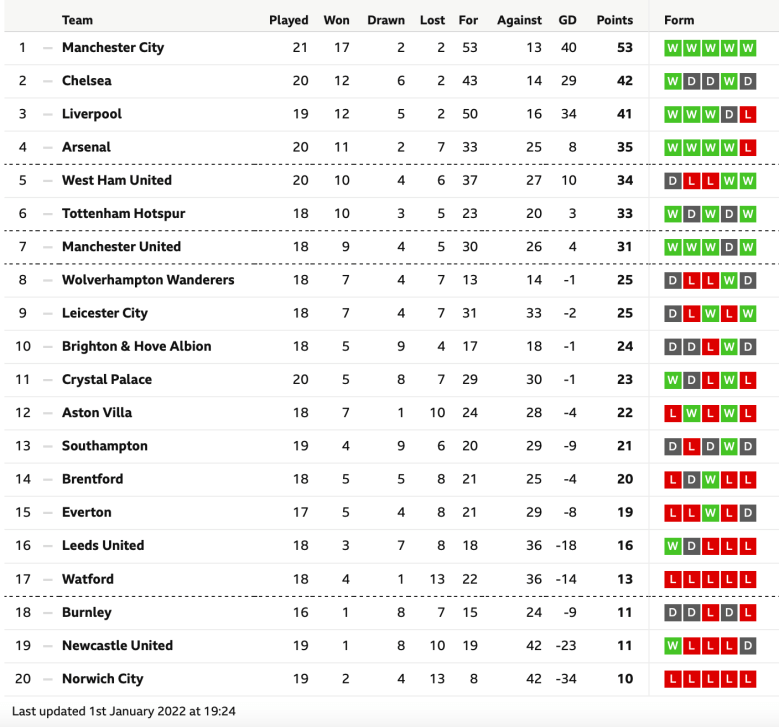Click Leeds United's grey D form badge
779x727 pixels.
coord(691,545)
